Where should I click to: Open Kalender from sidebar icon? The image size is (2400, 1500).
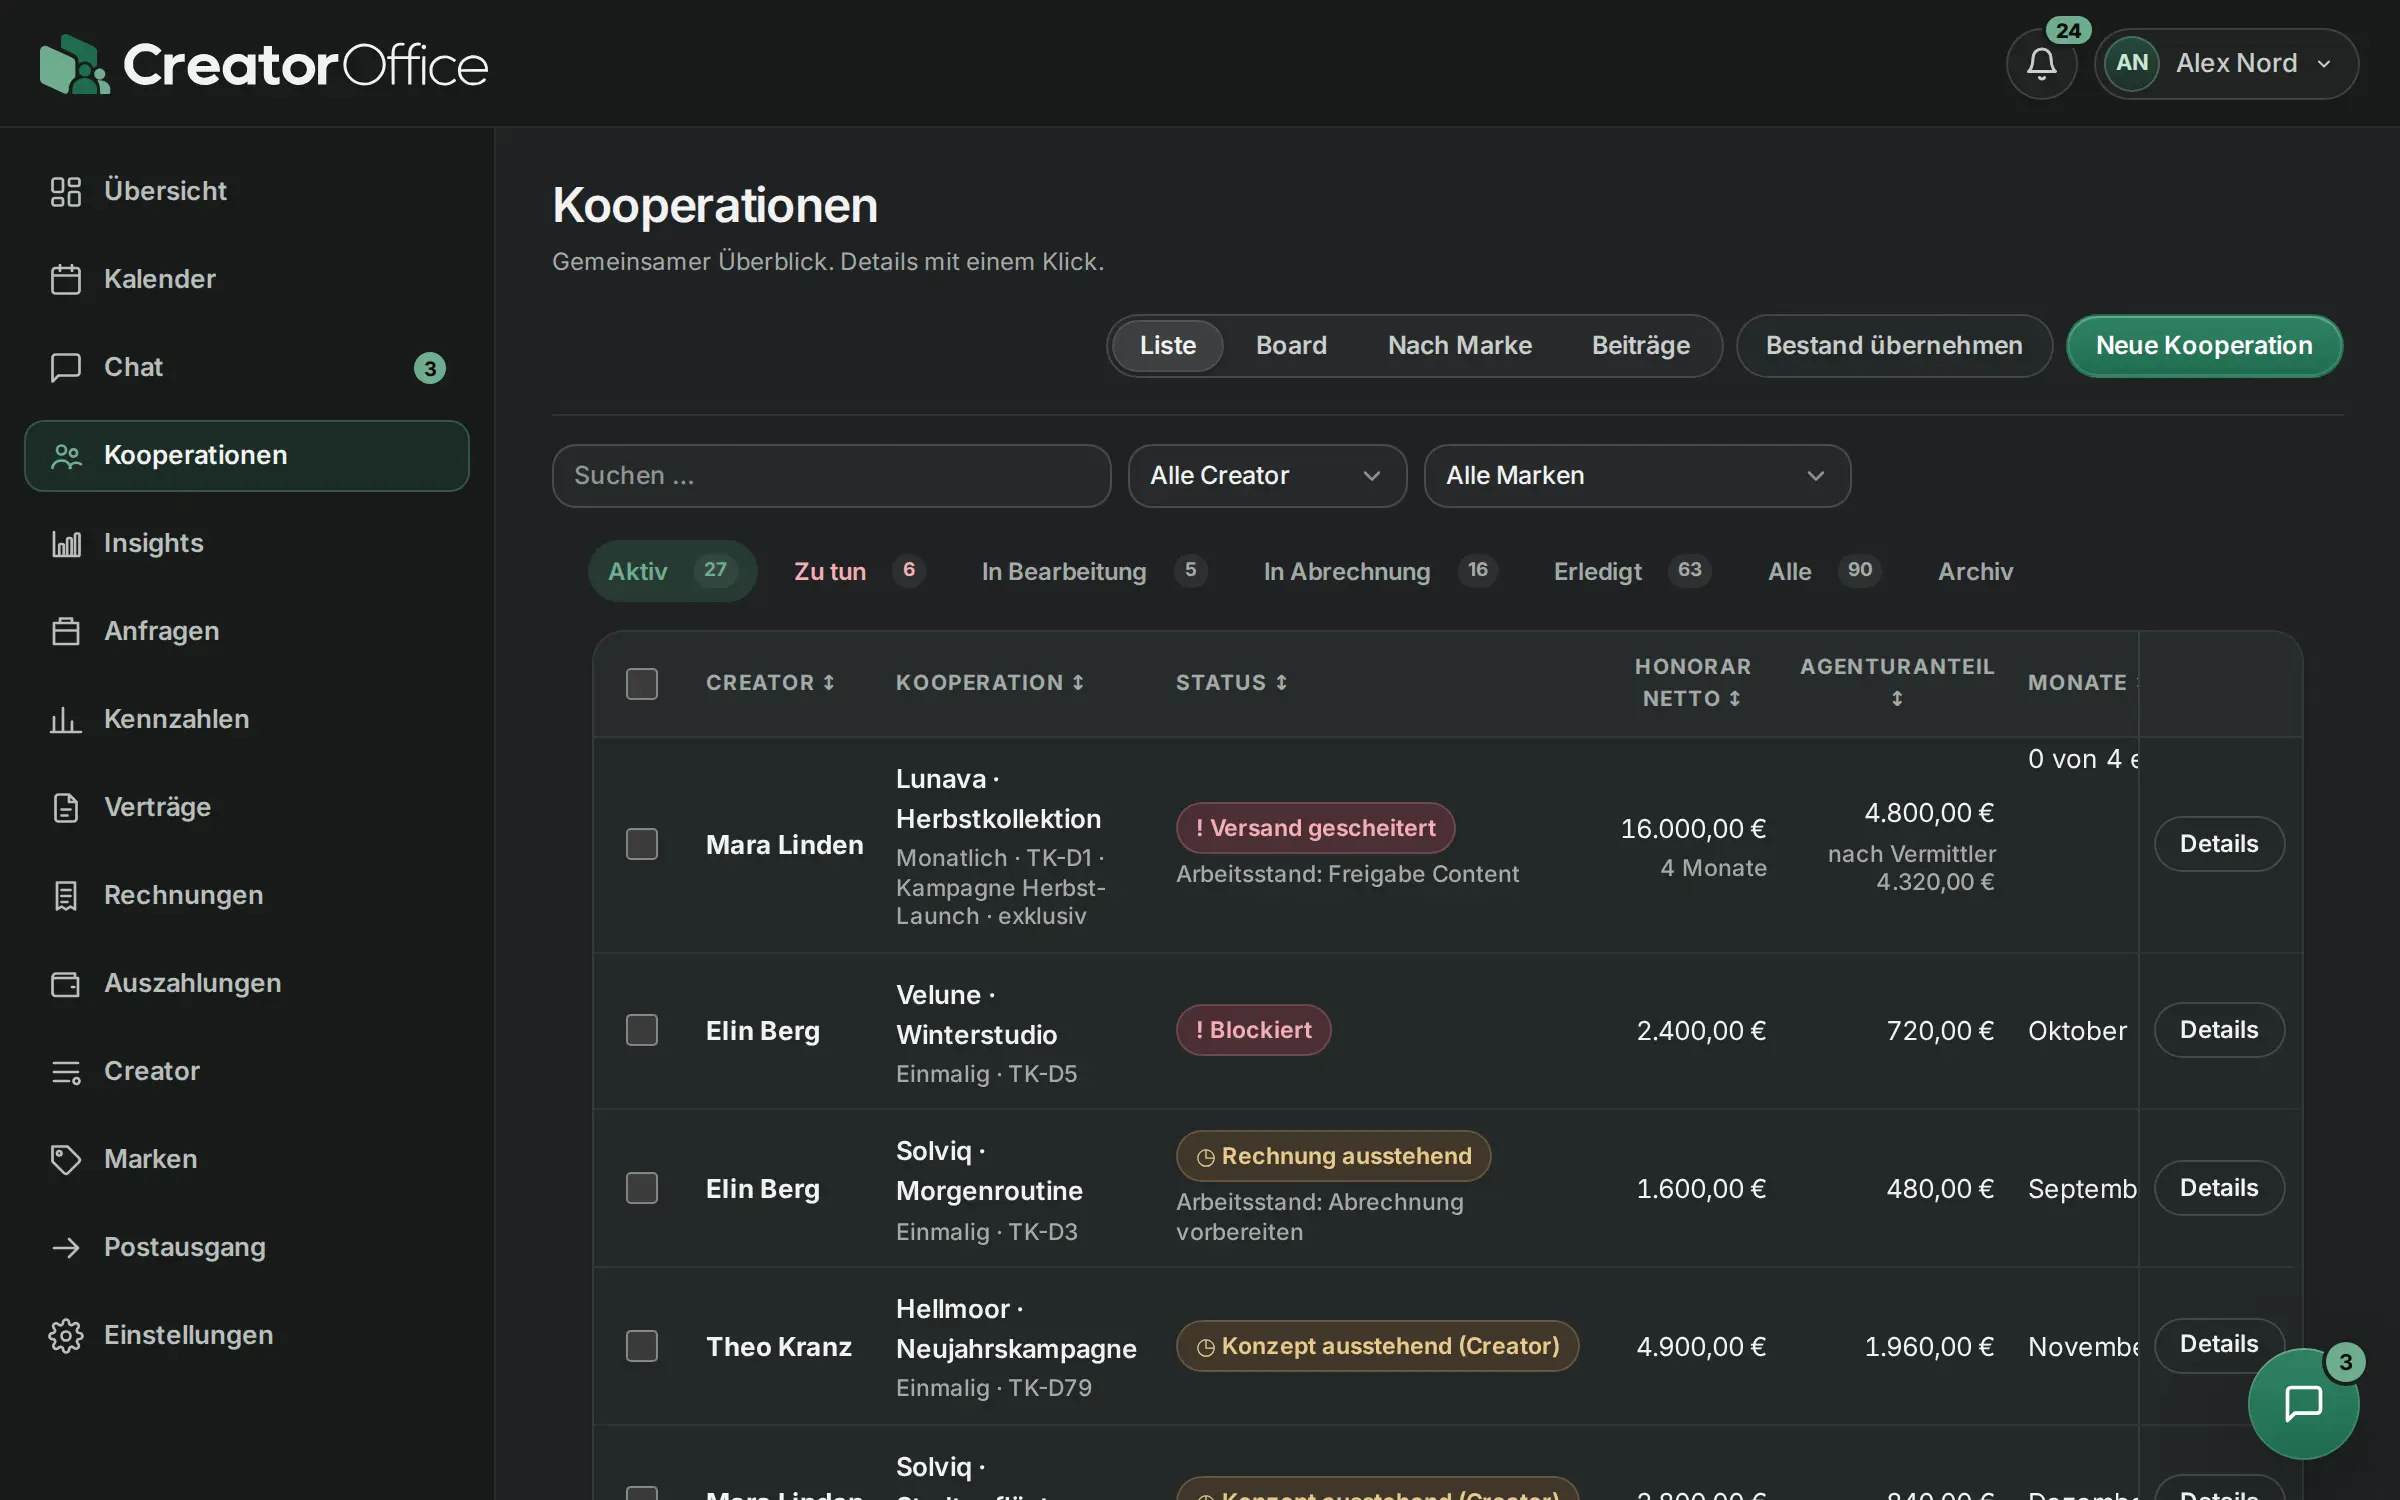(66, 279)
